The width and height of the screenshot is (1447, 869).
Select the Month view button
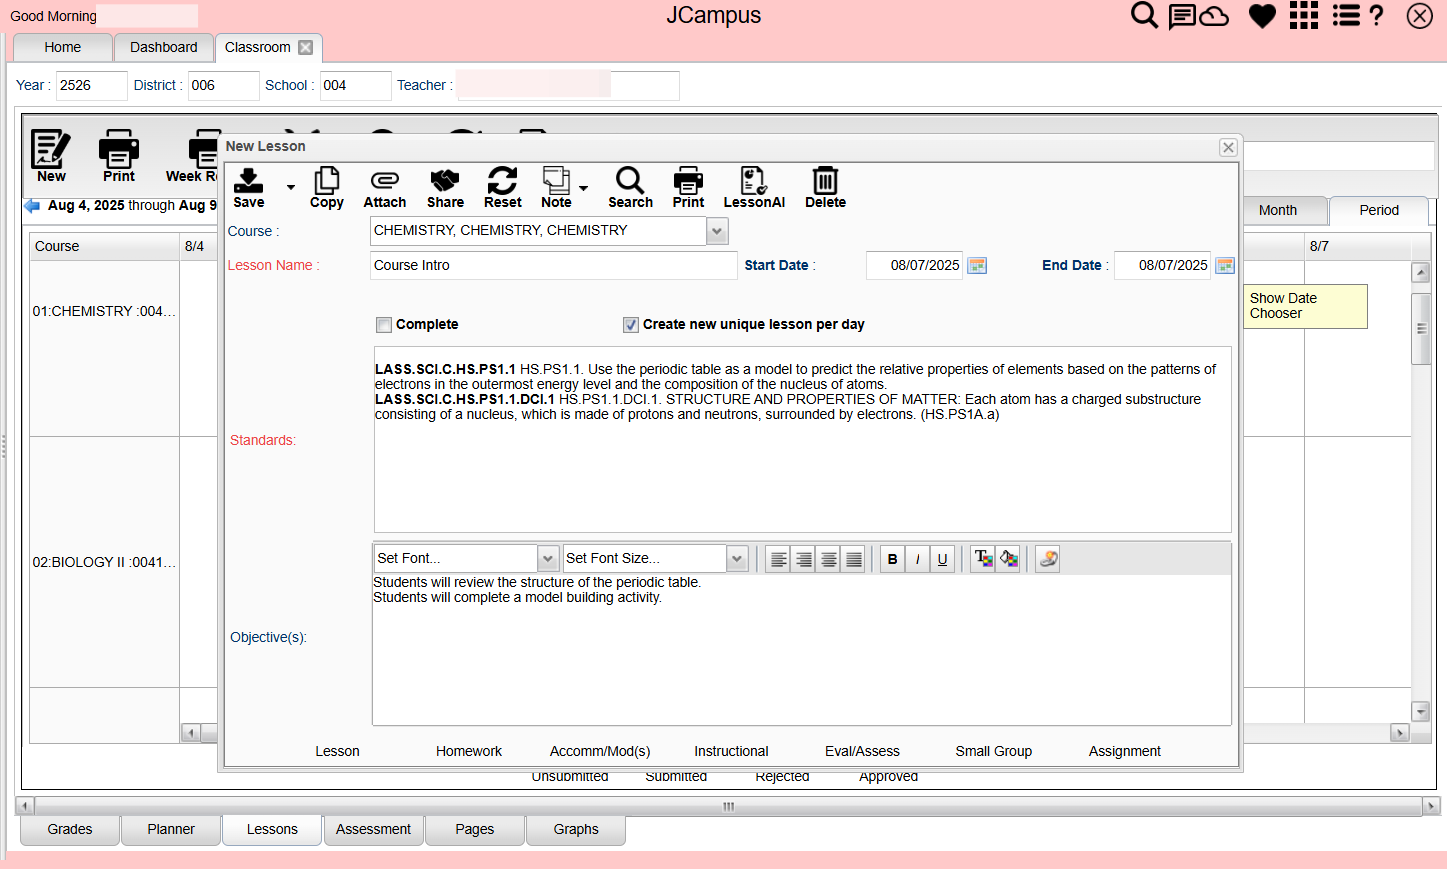1278,210
